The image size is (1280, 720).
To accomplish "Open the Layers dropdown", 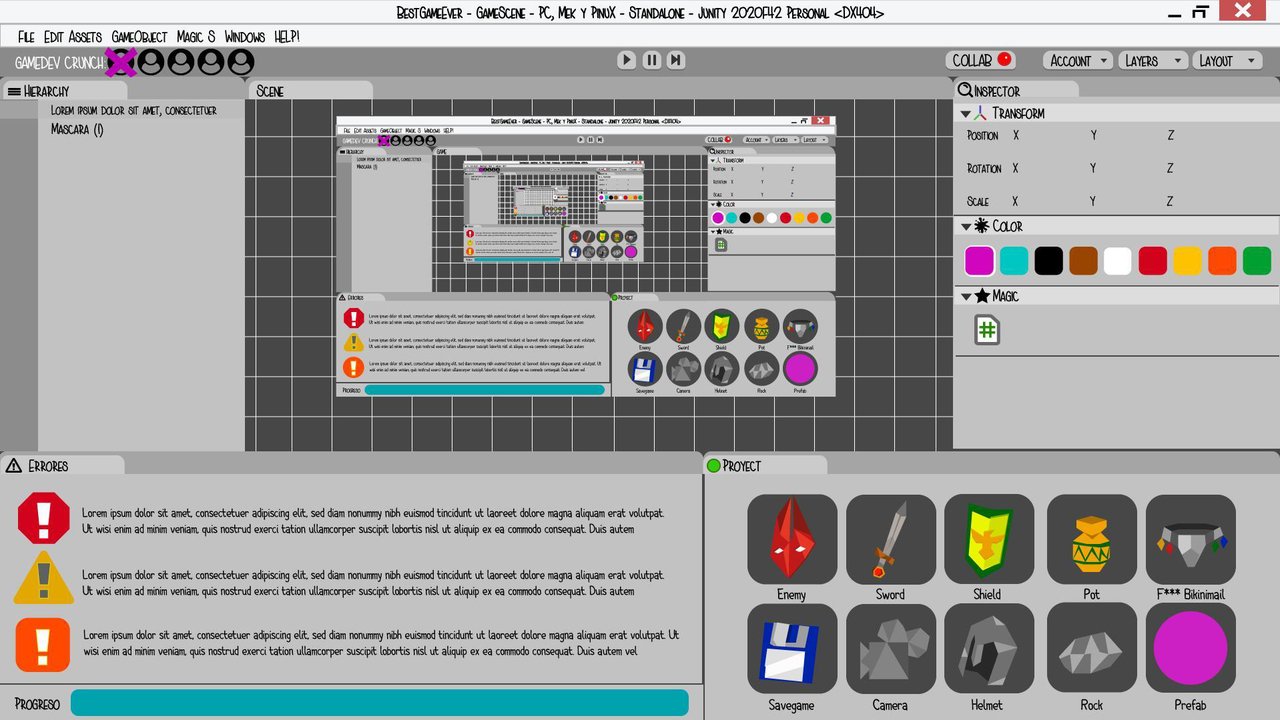I will [x=1153, y=61].
